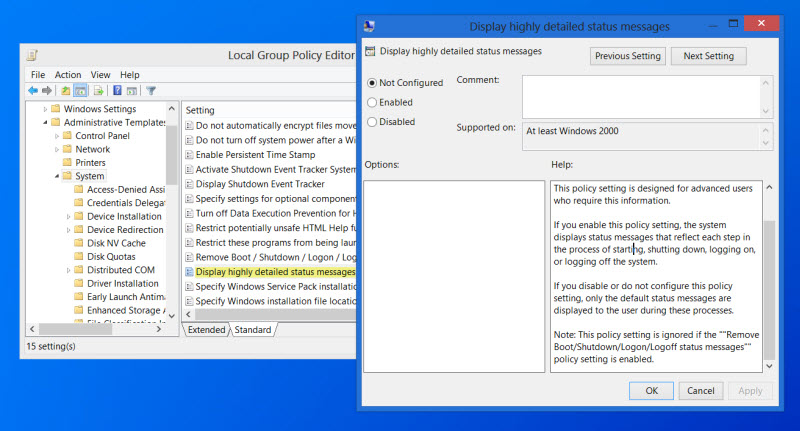Click the Export List toolbar icon

[98, 91]
